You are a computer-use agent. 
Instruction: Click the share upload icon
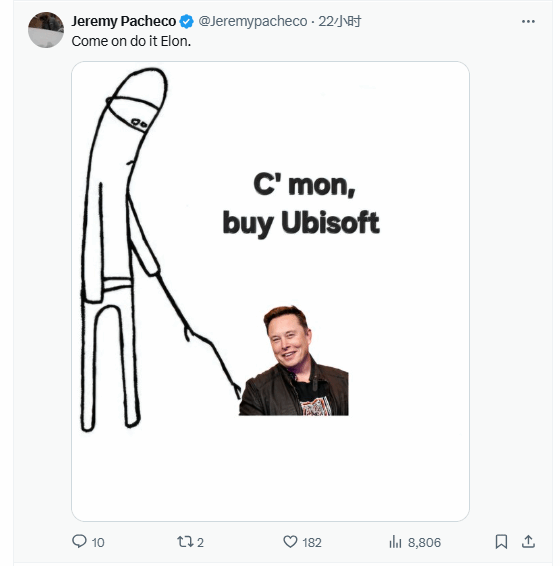[528, 541]
